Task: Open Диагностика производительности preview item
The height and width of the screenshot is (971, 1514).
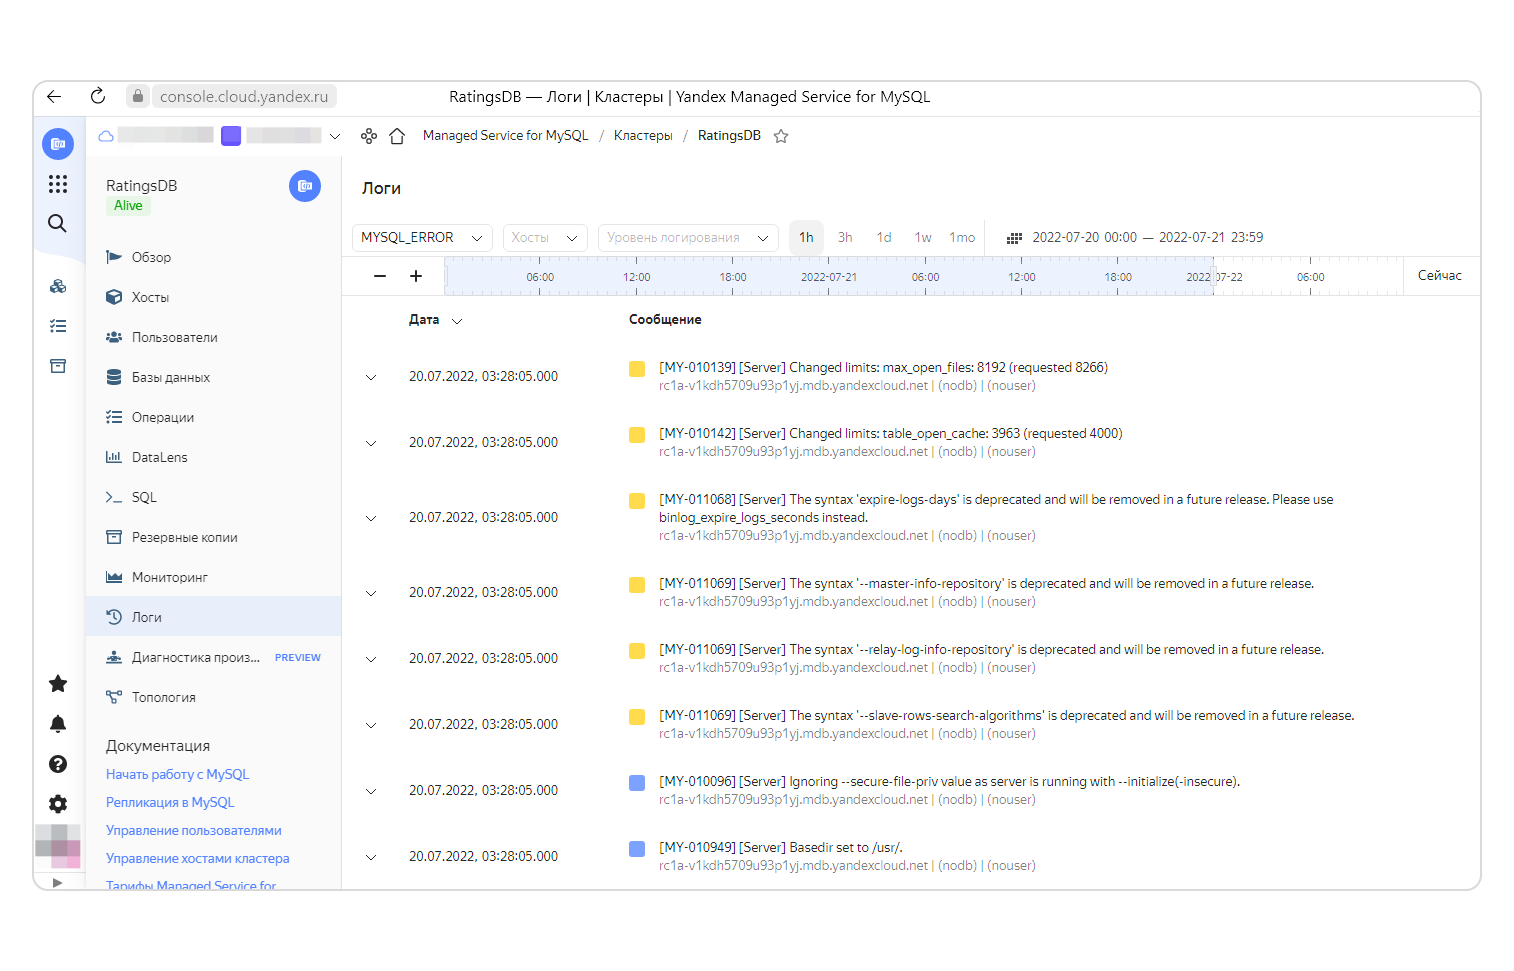Action: click(x=213, y=657)
